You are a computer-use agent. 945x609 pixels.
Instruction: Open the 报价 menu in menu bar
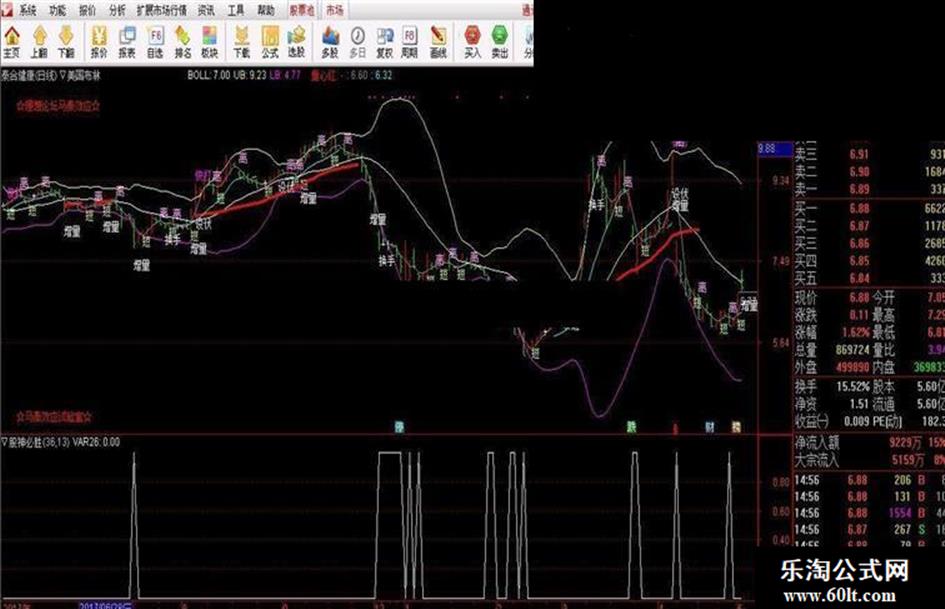87,11
